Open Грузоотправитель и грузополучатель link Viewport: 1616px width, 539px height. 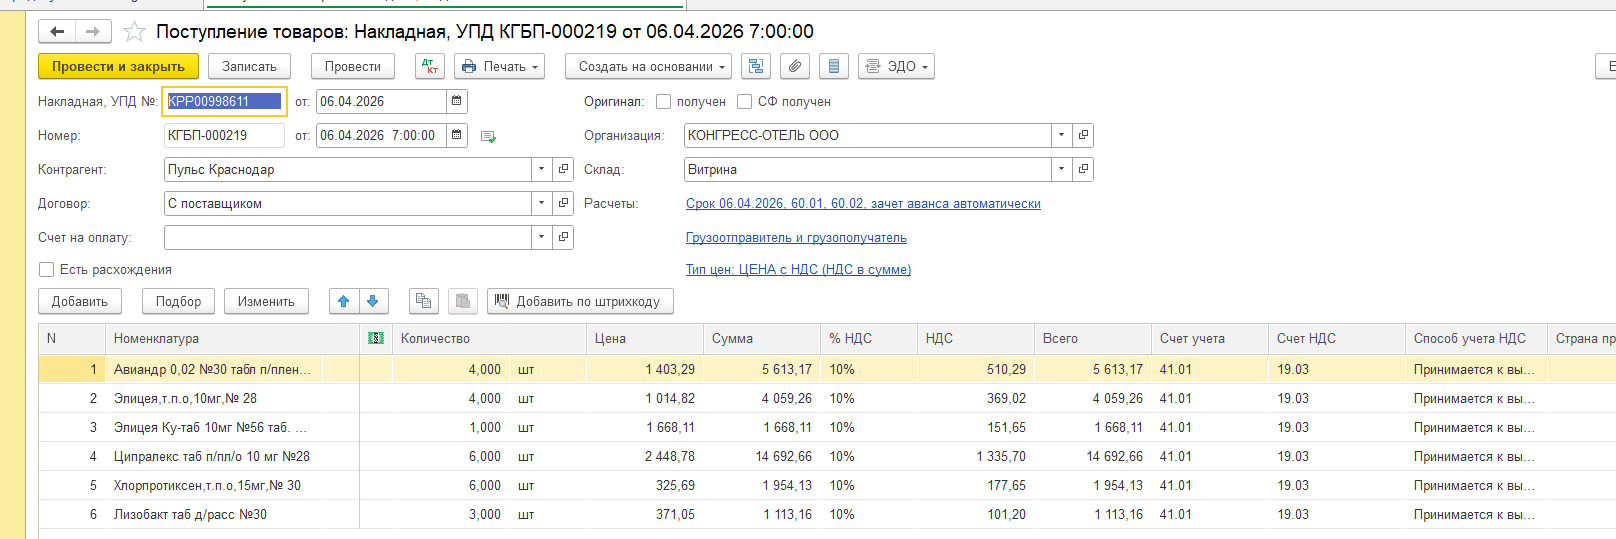[796, 238]
